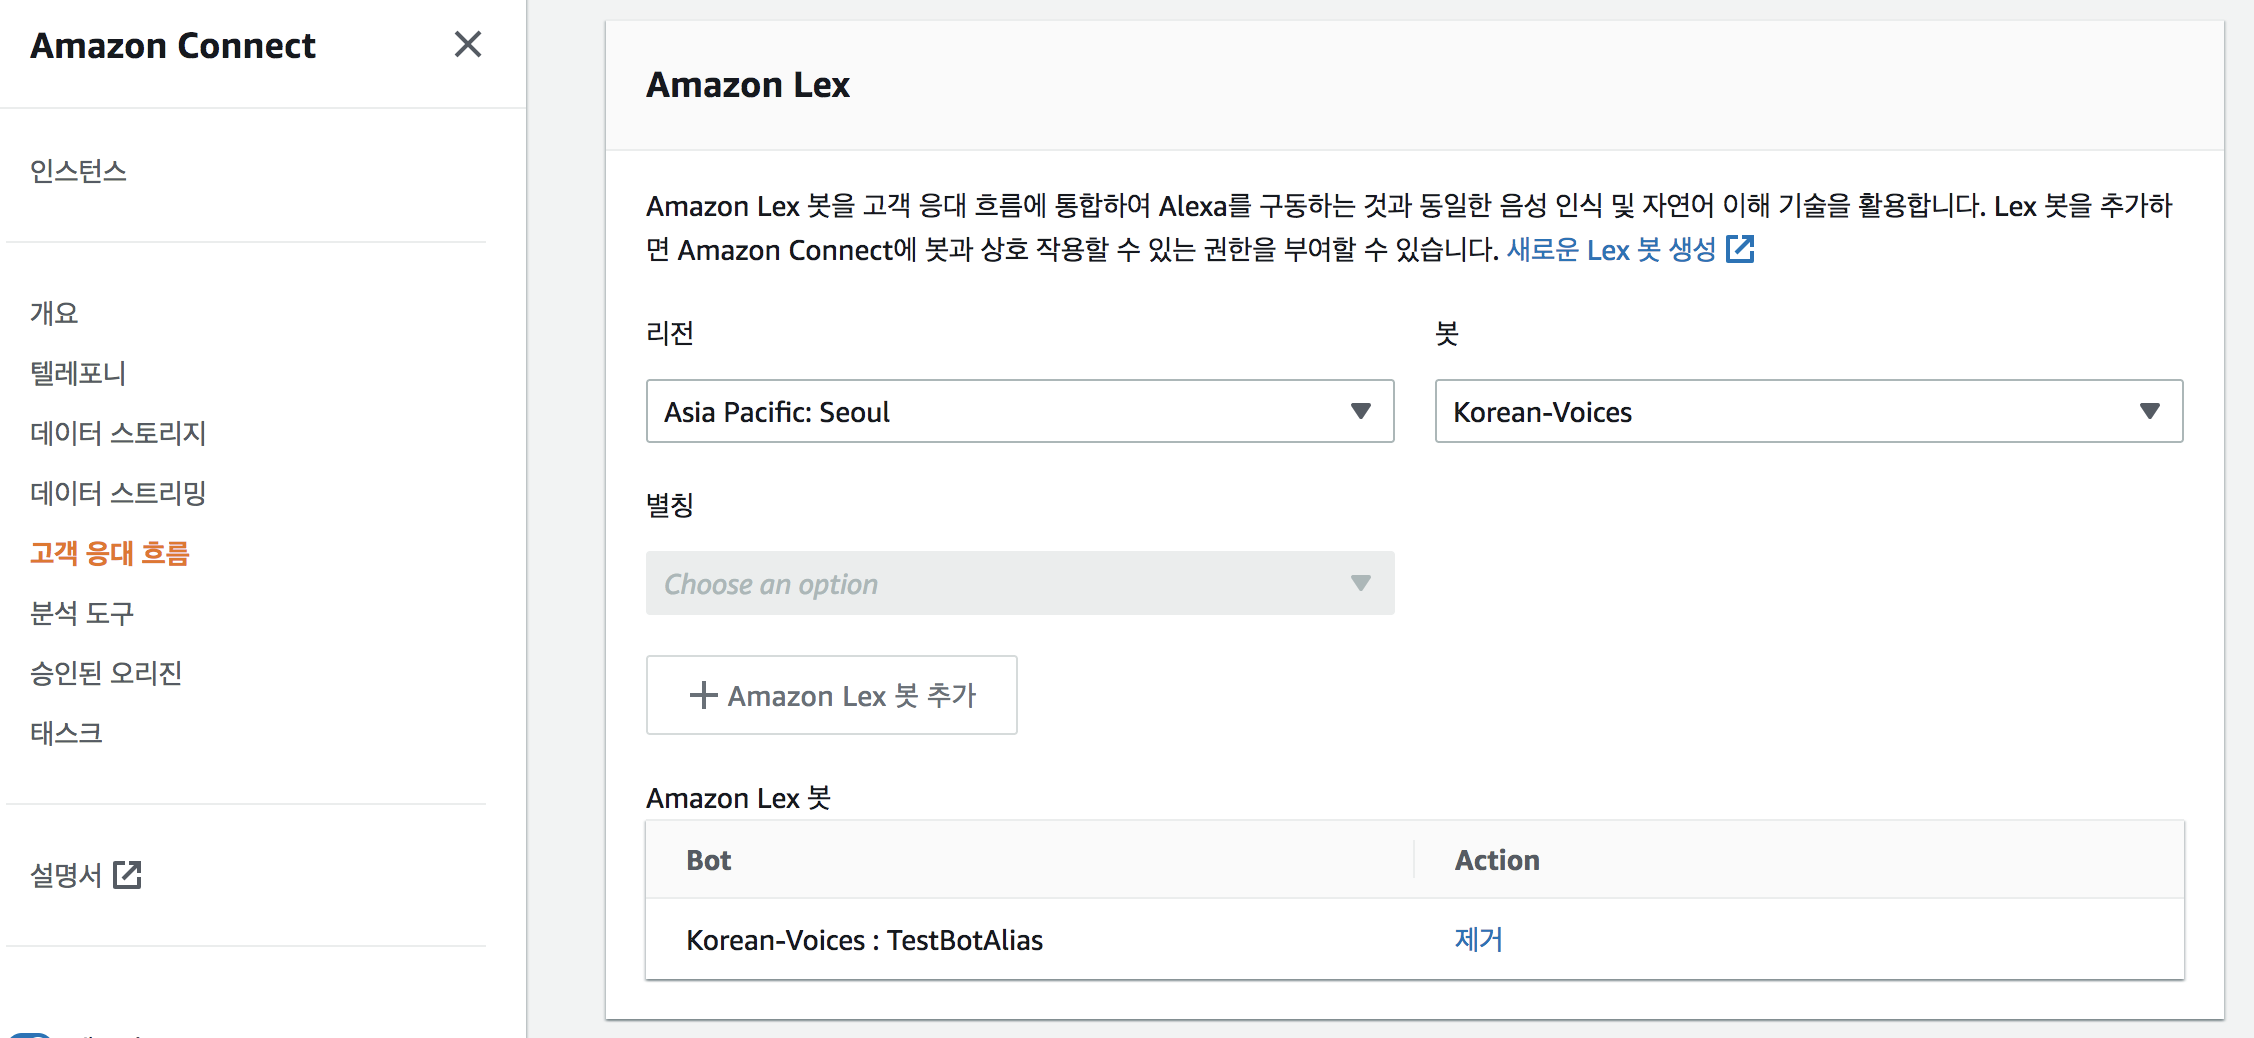Open the 텔레포니 section

(x=78, y=373)
